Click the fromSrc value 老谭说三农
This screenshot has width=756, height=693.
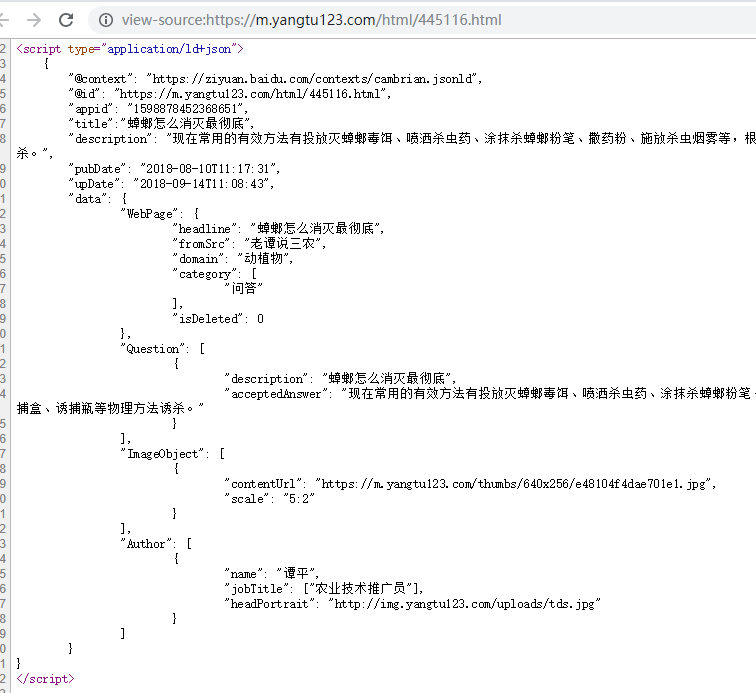pos(282,244)
